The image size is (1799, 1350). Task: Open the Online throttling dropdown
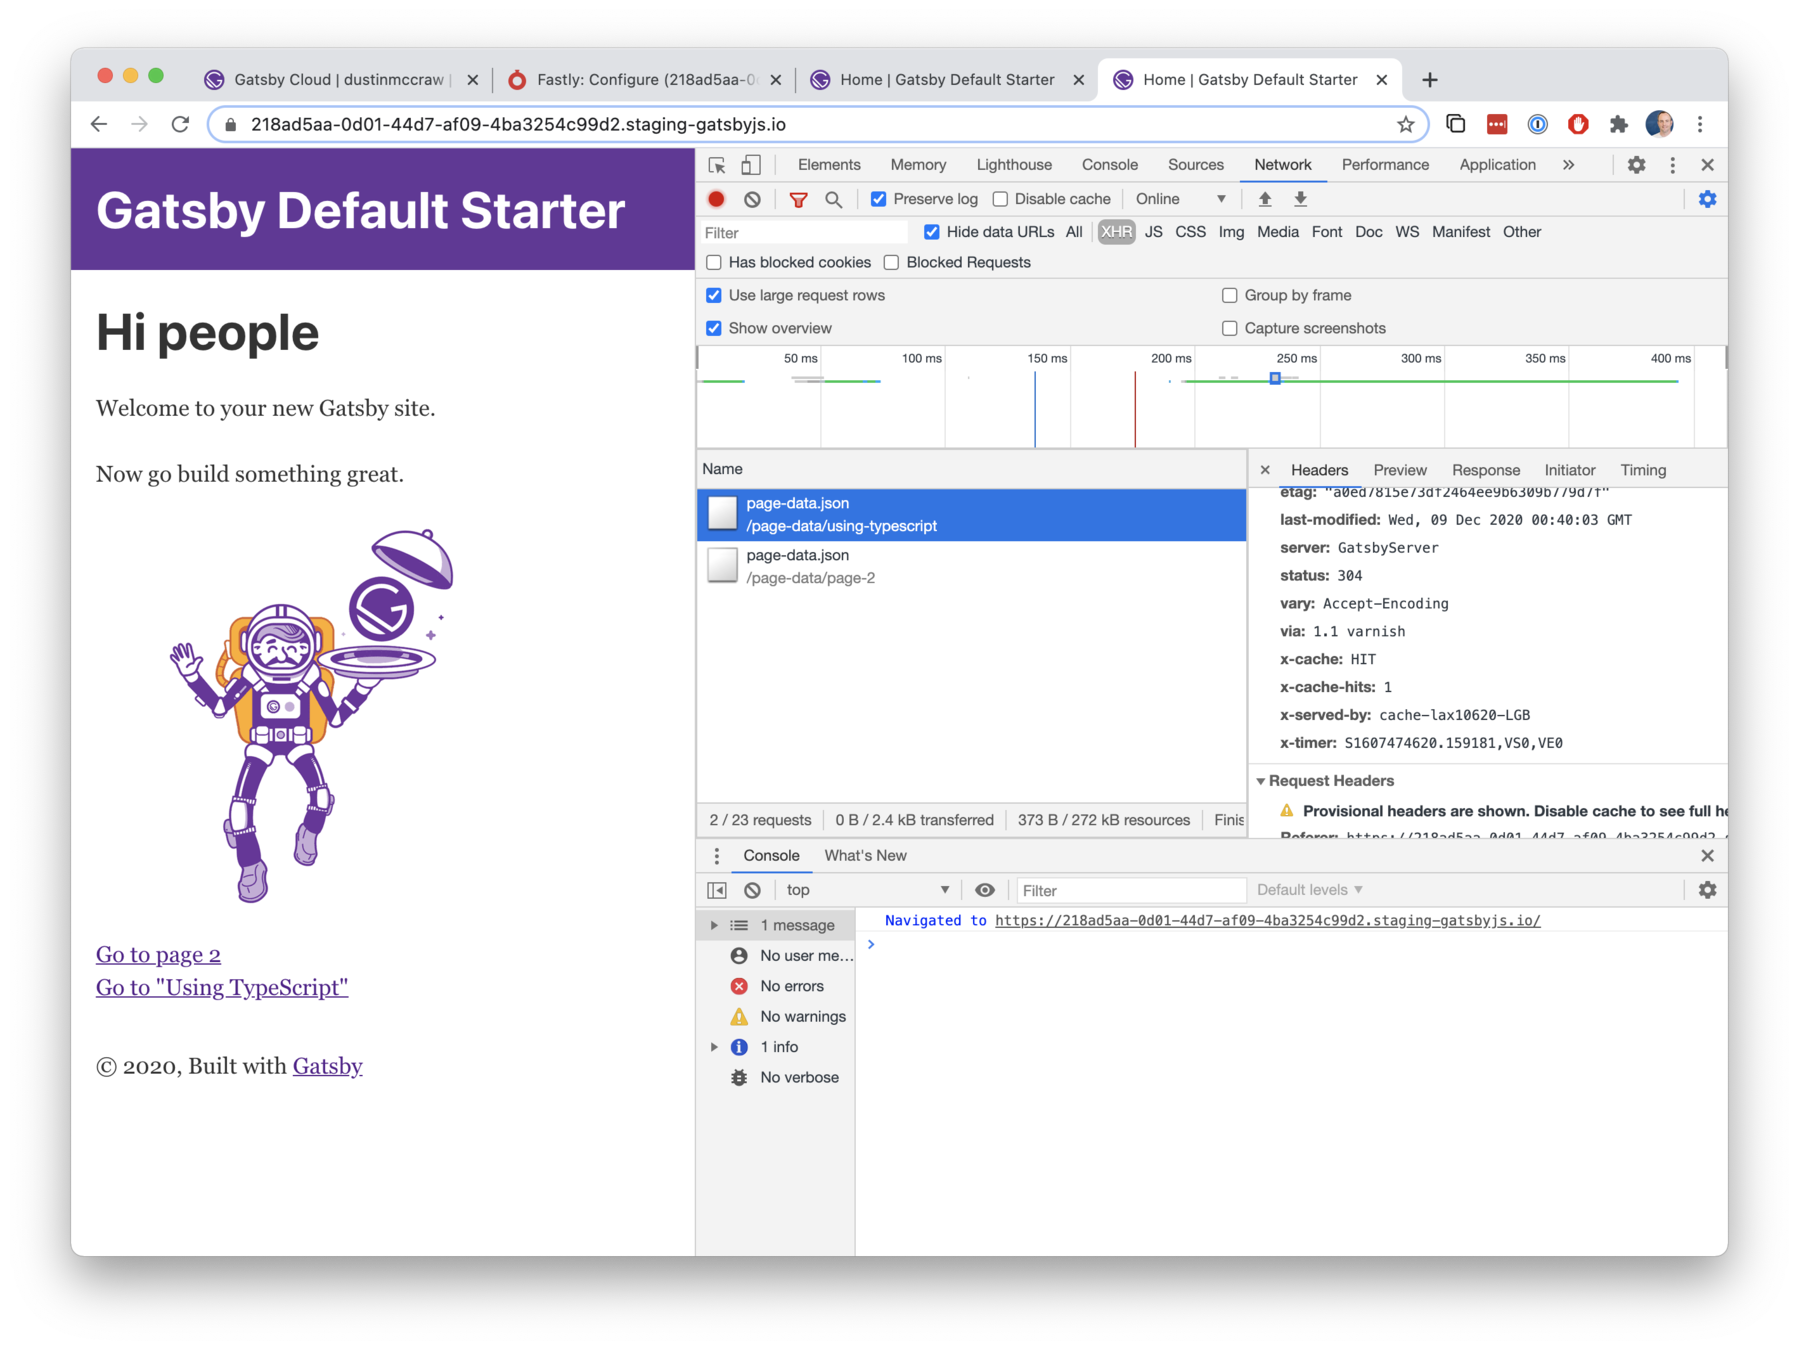click(1180, 199)
